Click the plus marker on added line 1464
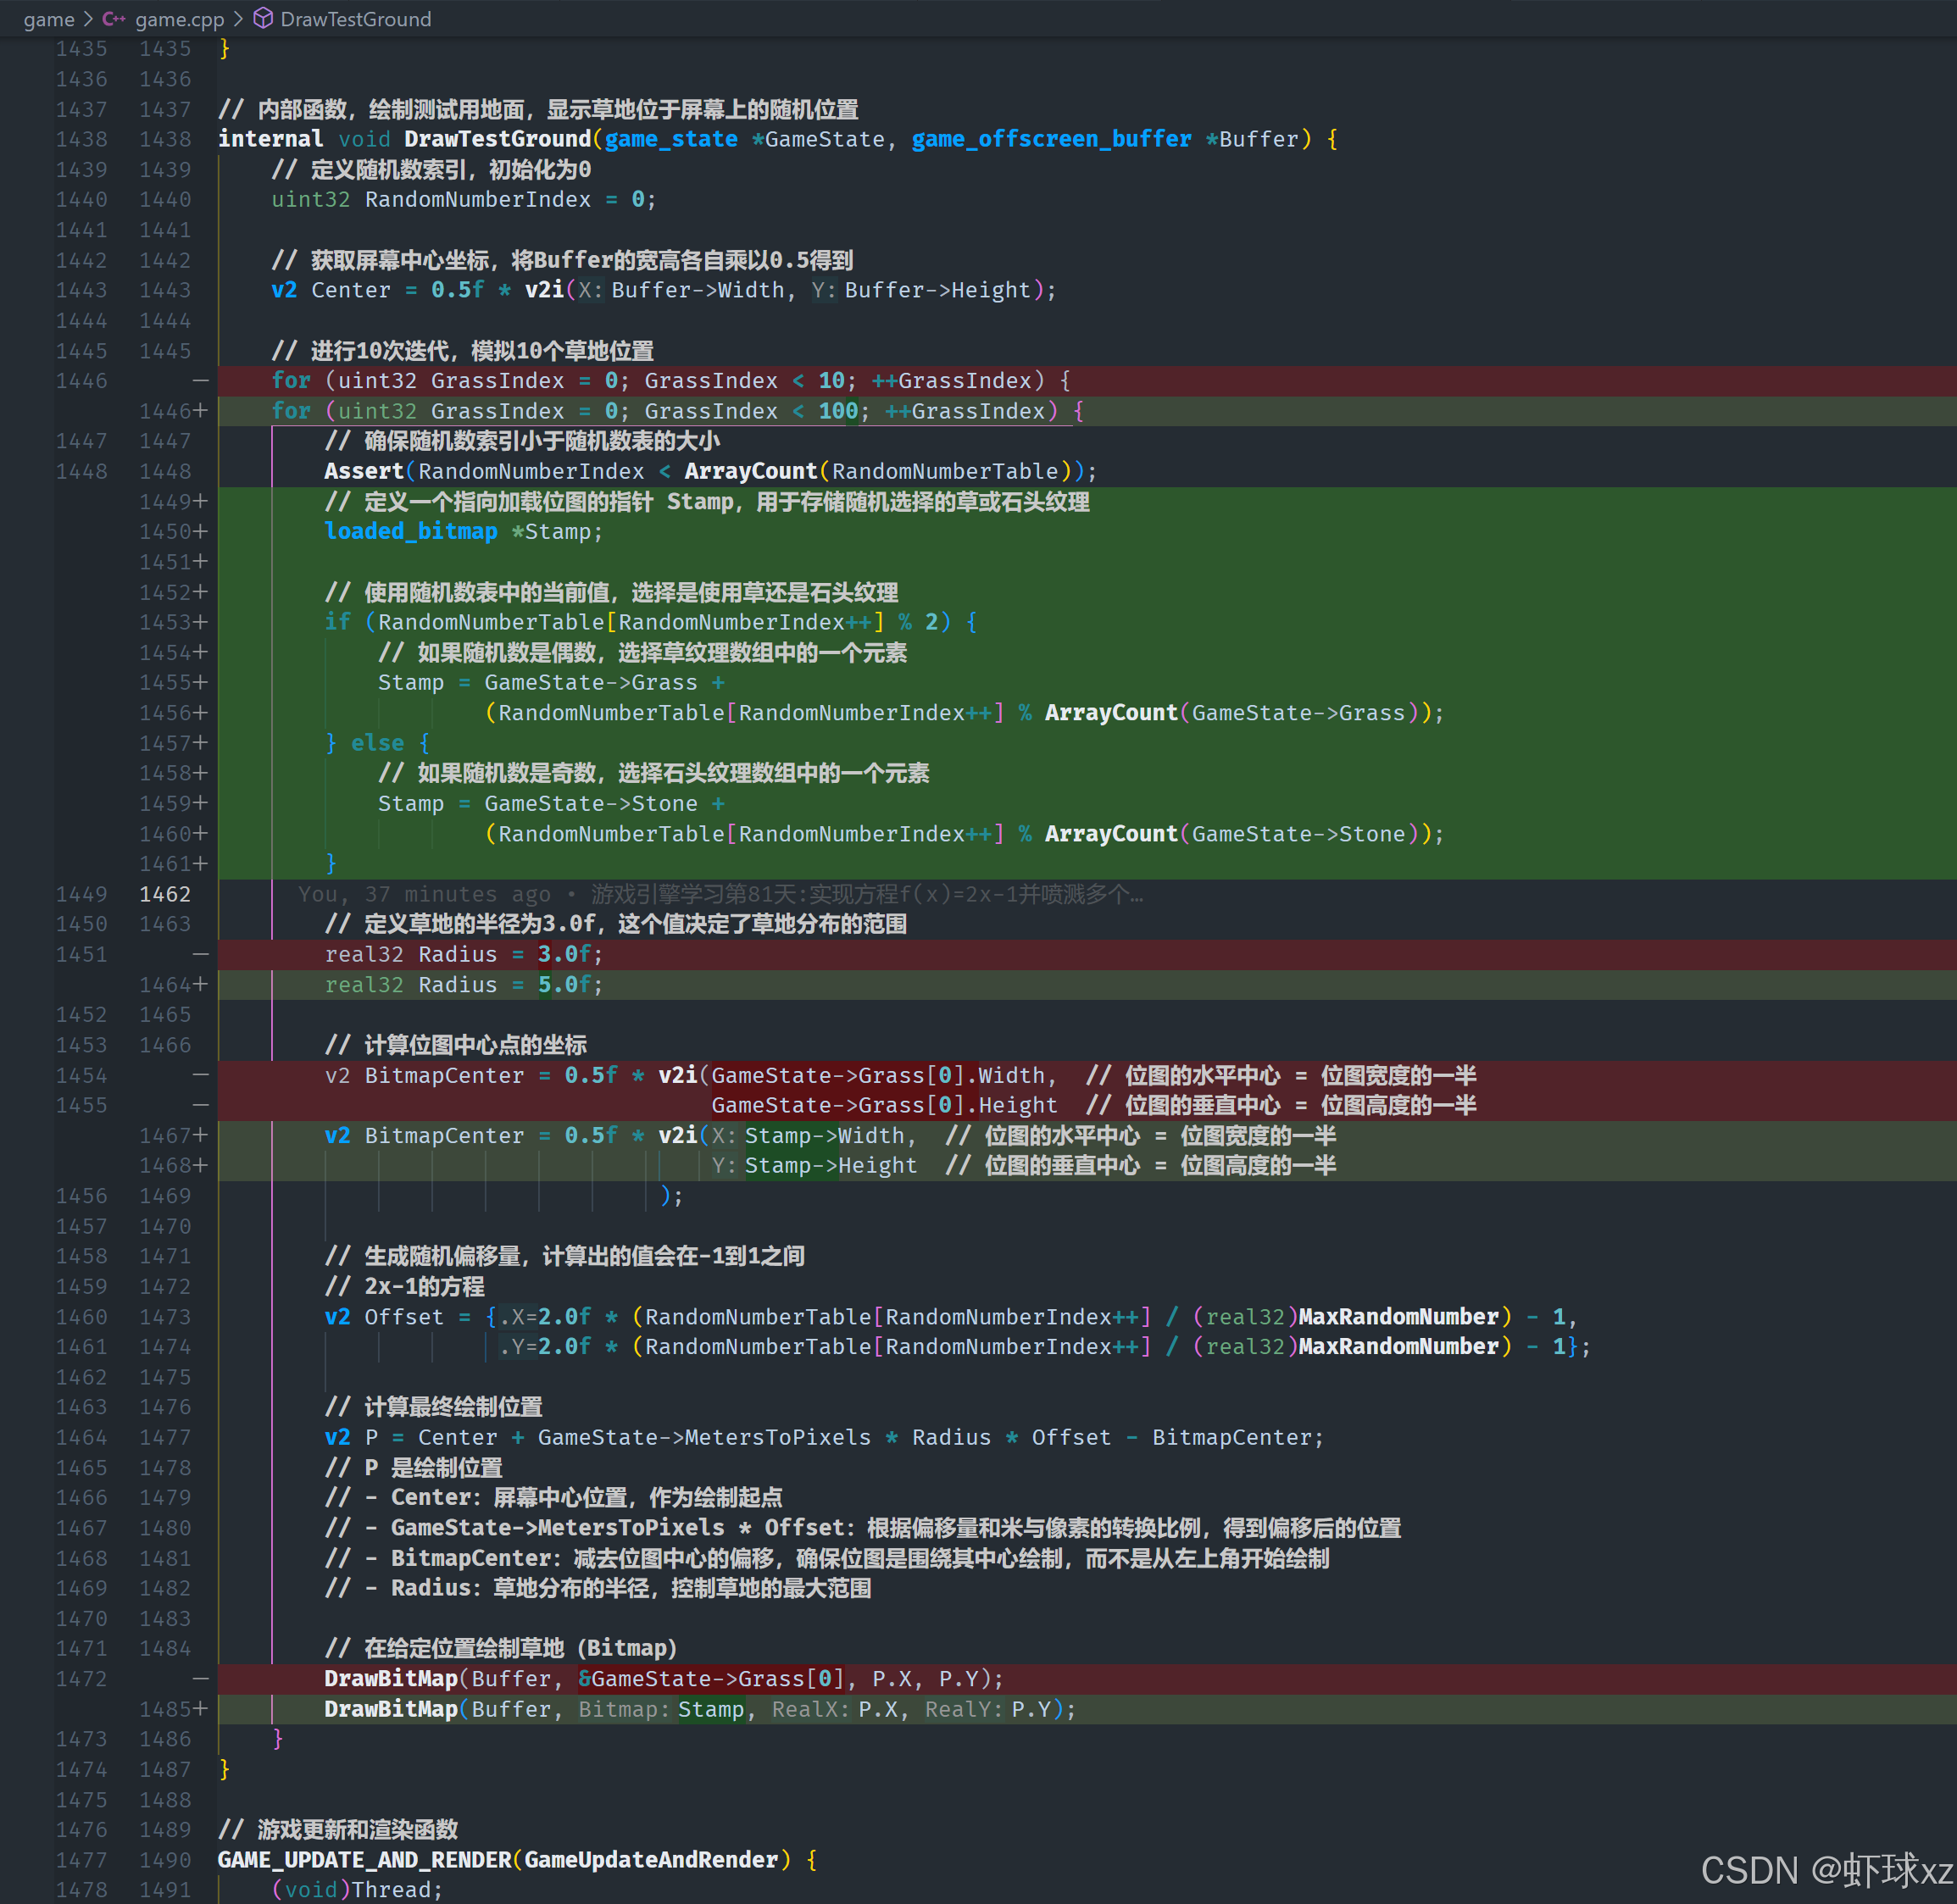The image size is (1957, 1904). 201,985
